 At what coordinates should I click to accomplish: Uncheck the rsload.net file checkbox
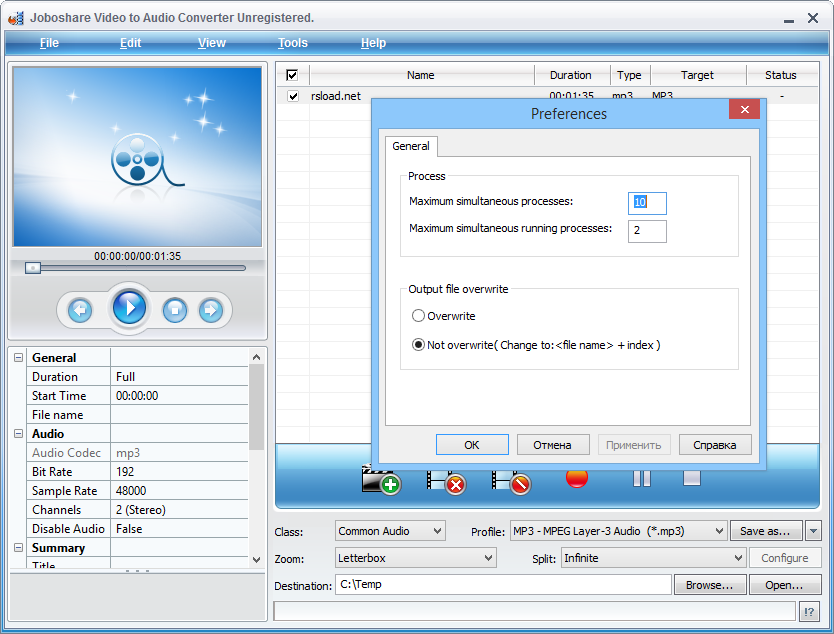click(293, 96)
